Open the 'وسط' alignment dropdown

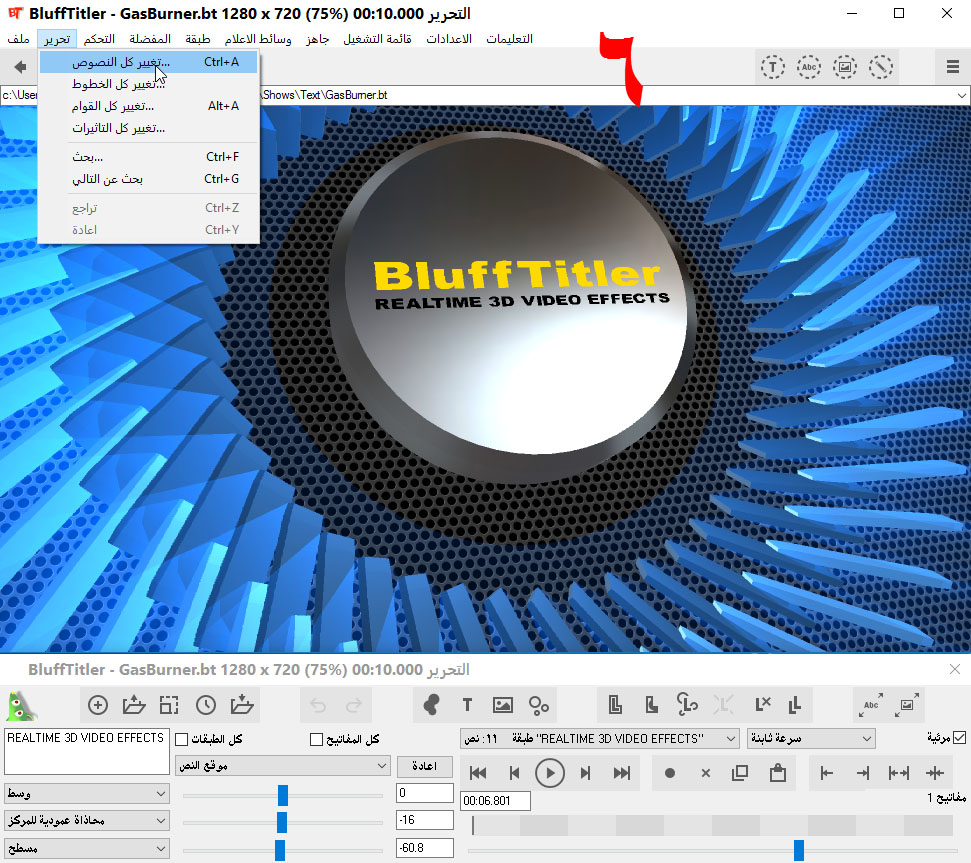click(87, 793)
